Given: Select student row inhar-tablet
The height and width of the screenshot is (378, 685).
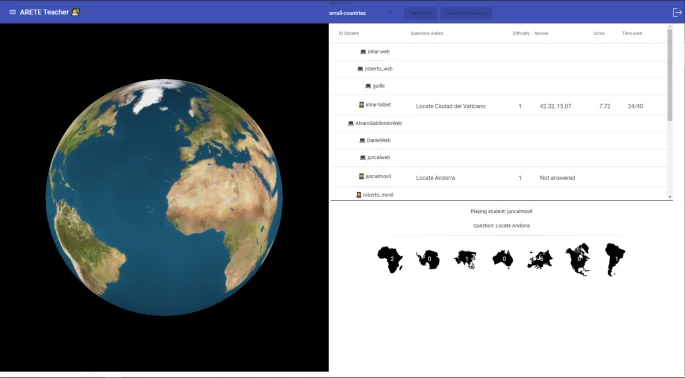Looking at the screenshot, I should [x=499, y=105].
